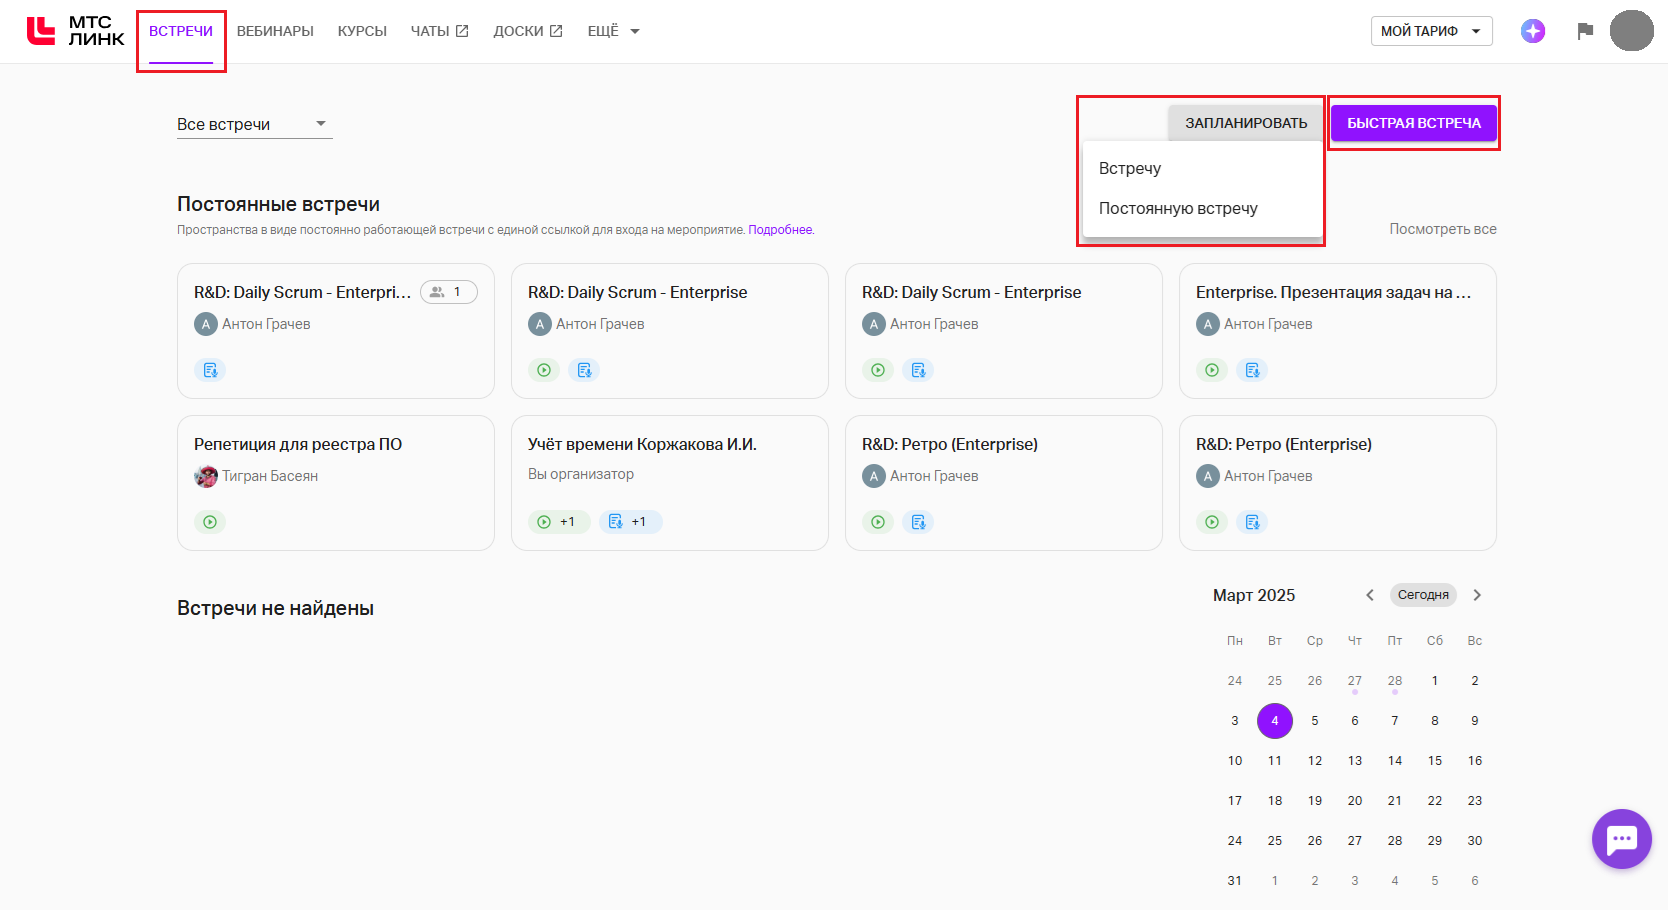Click notes icon on third Daily Scrum card
The width and height of the screenshot is (1668, 910).
click(918, 370)
